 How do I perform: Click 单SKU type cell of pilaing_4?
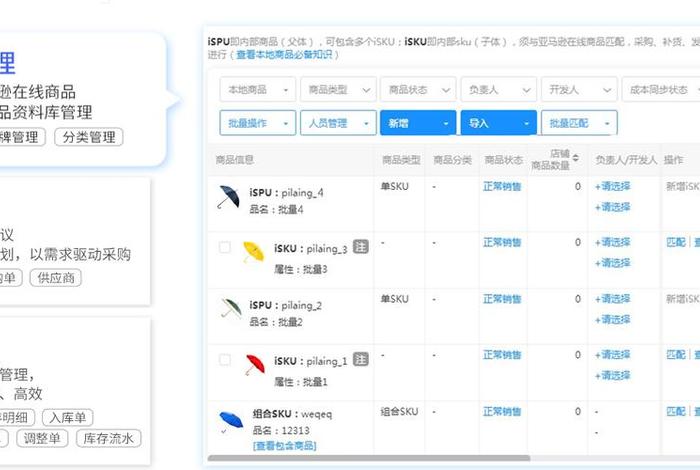click(395, 186)
